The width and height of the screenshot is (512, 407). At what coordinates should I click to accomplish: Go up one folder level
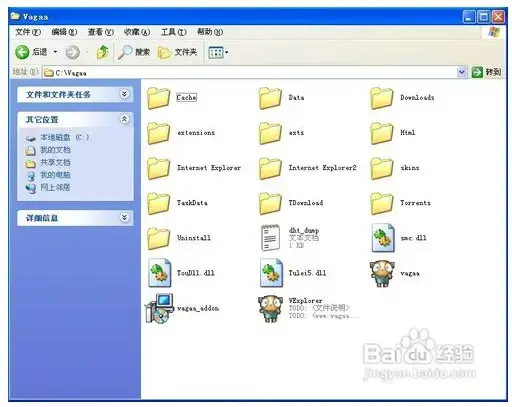102,52
